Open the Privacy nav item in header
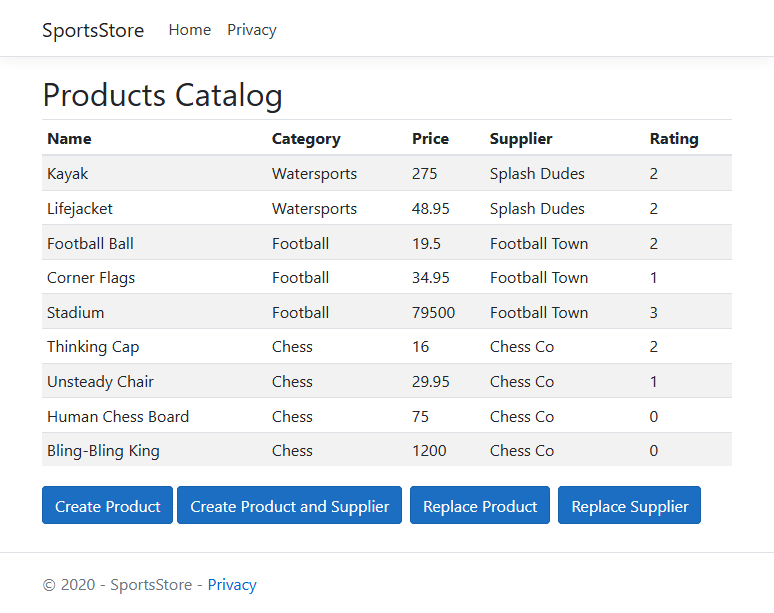Viewport: 774px width, 613px height. pos(251,30)
